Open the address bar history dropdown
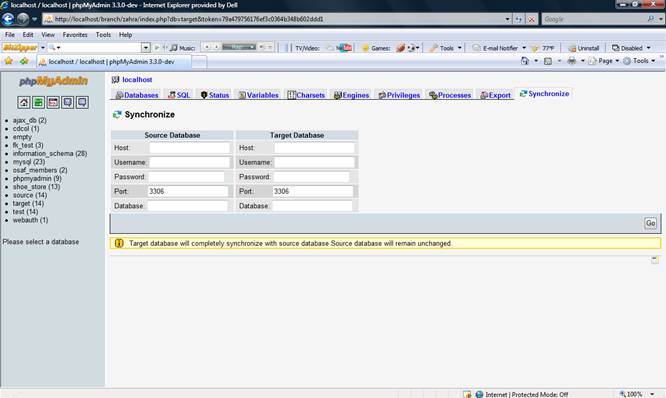666x398 pixels. [507, 19]
